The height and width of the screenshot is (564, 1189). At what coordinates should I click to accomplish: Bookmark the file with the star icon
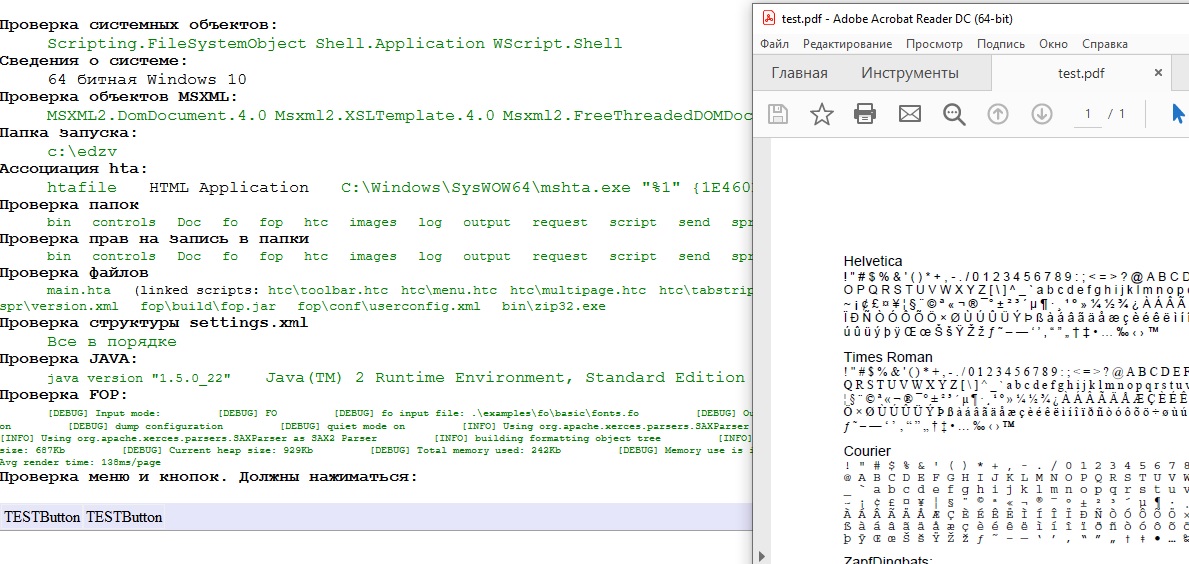(x=821, y=114)
